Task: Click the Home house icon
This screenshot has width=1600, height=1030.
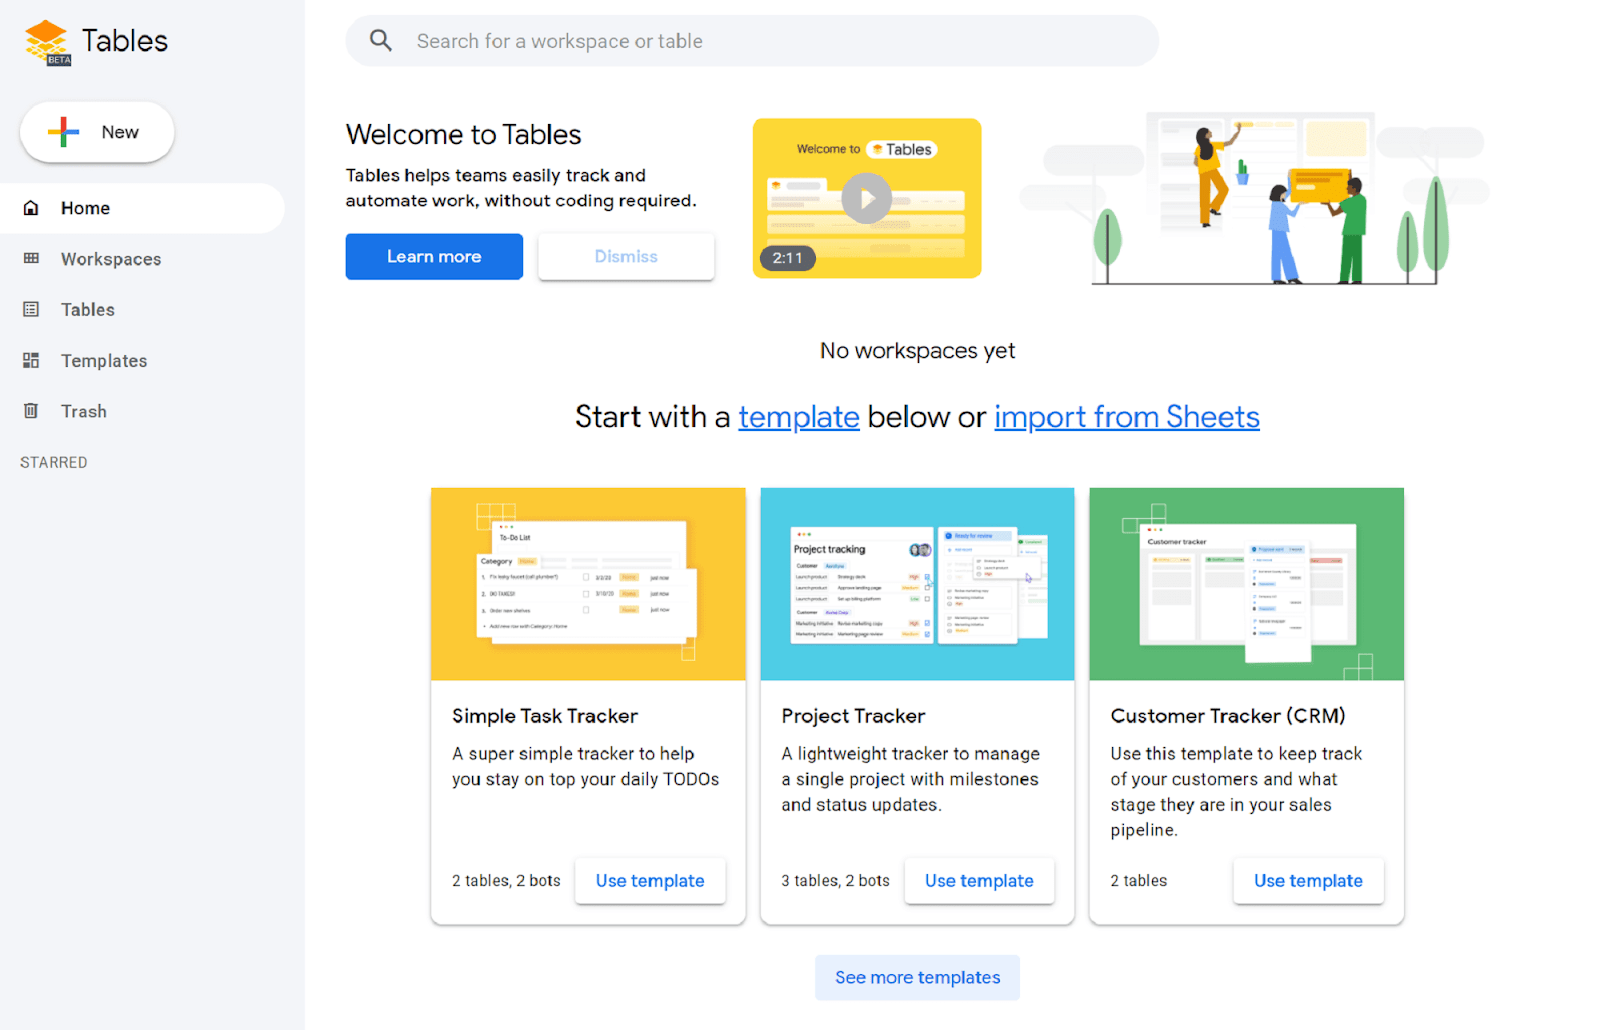Action: [31, 208]
